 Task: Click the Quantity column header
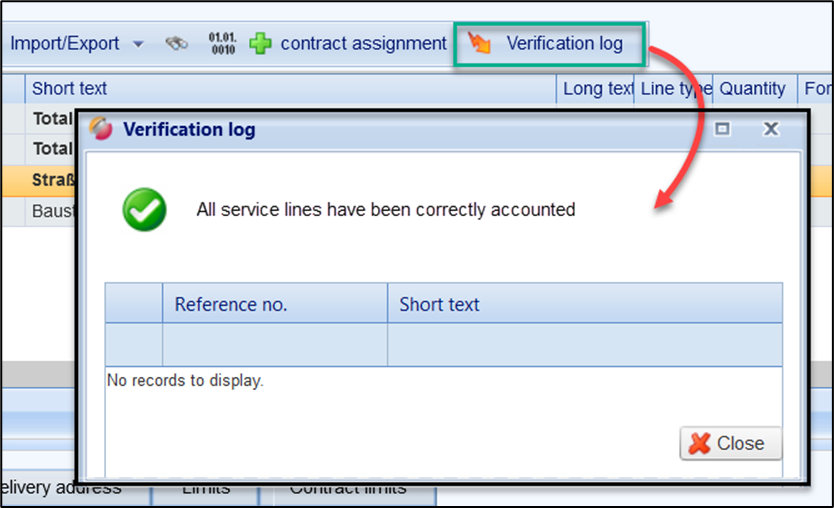tap(752, 89)
